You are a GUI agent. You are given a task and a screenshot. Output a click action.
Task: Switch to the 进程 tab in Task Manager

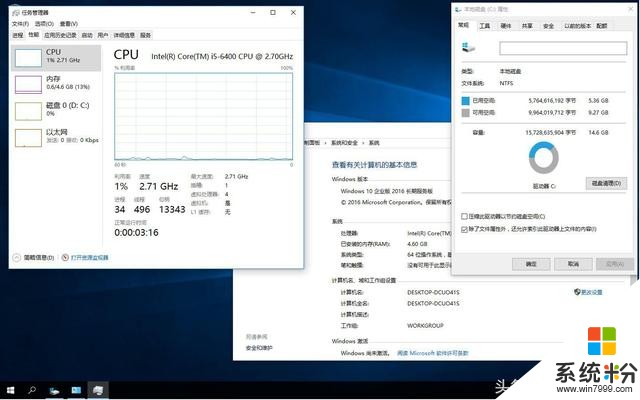18,35
